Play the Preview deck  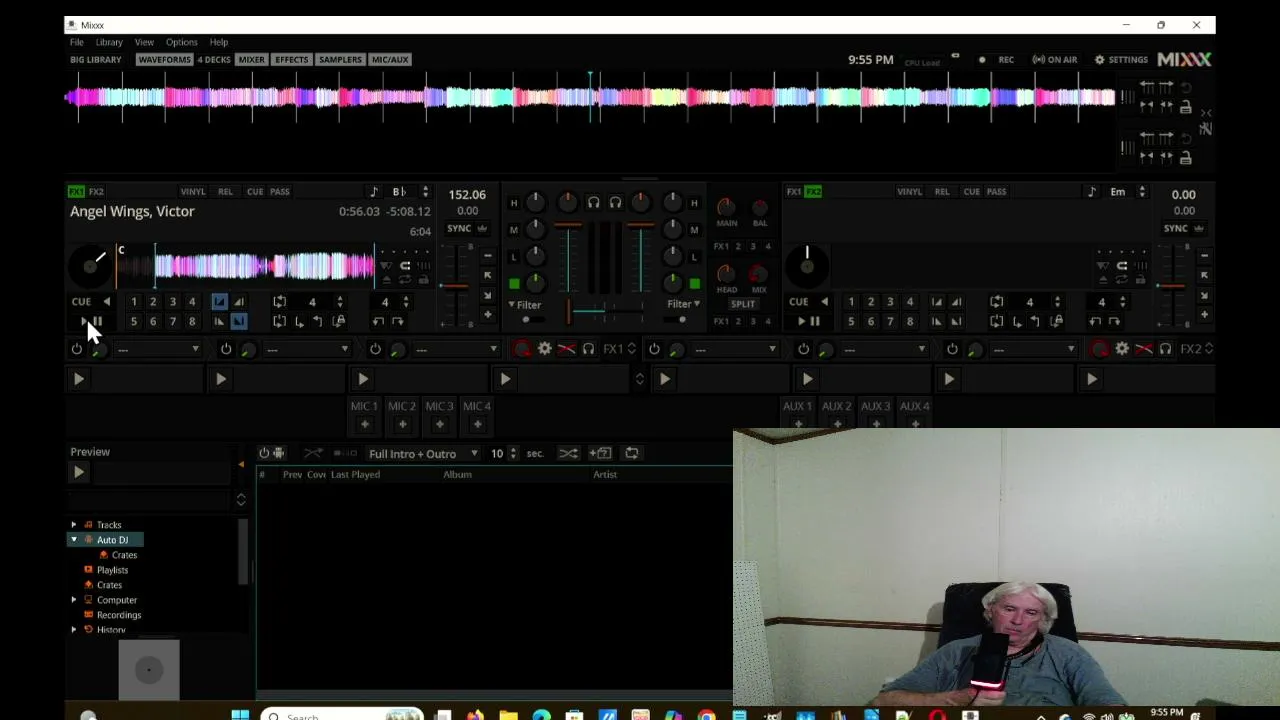pos(79,472)
